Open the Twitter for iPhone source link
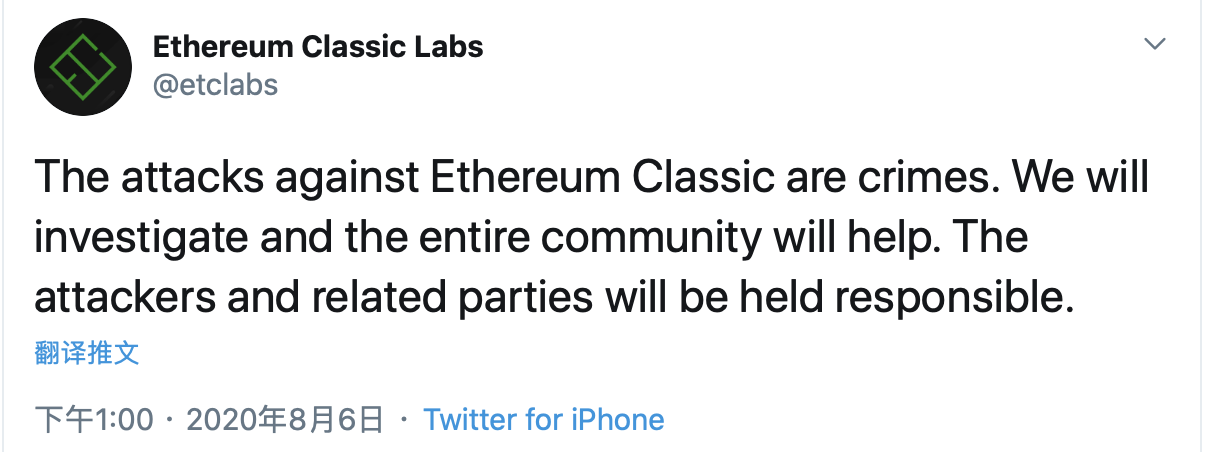1230x452 pixels. [x=544, y=419]
